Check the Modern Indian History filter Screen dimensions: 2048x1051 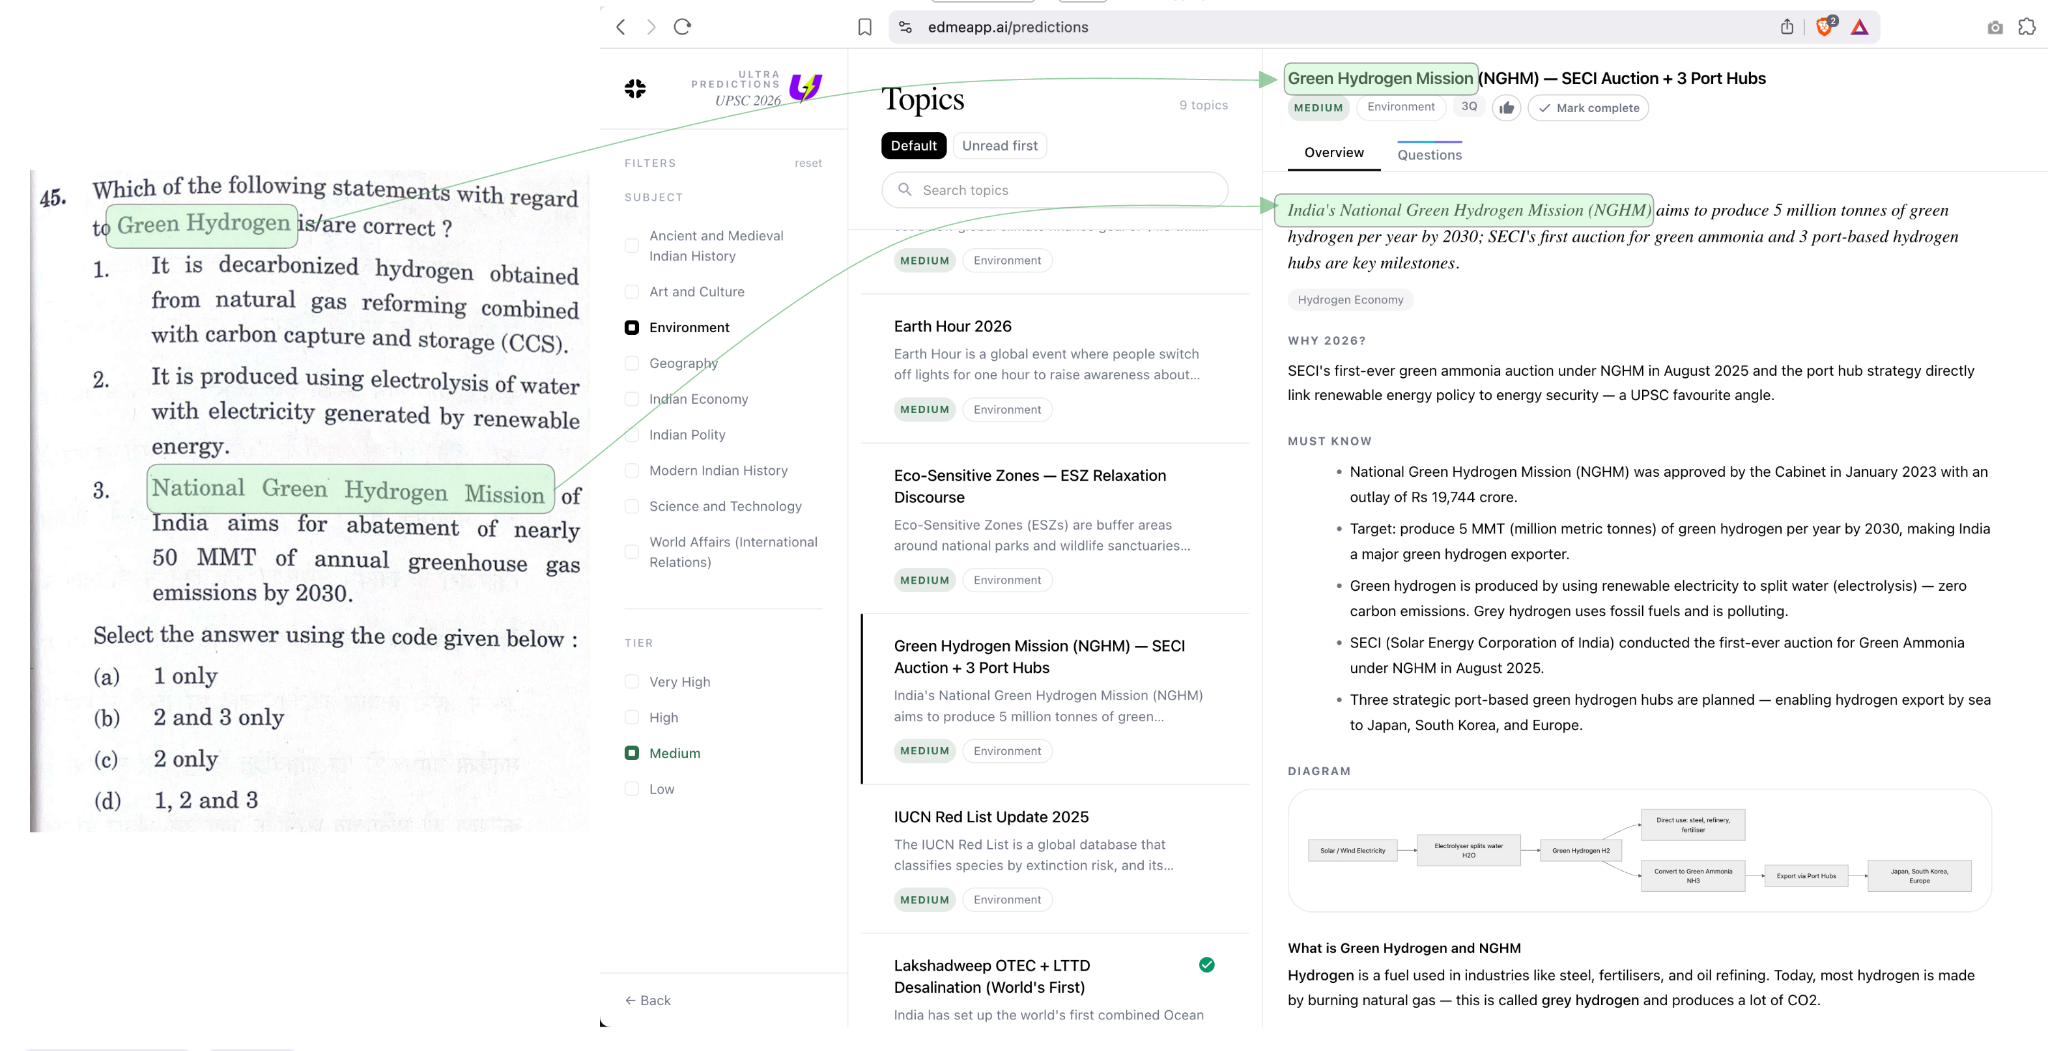pyautogui.click(x=632, y=471)
